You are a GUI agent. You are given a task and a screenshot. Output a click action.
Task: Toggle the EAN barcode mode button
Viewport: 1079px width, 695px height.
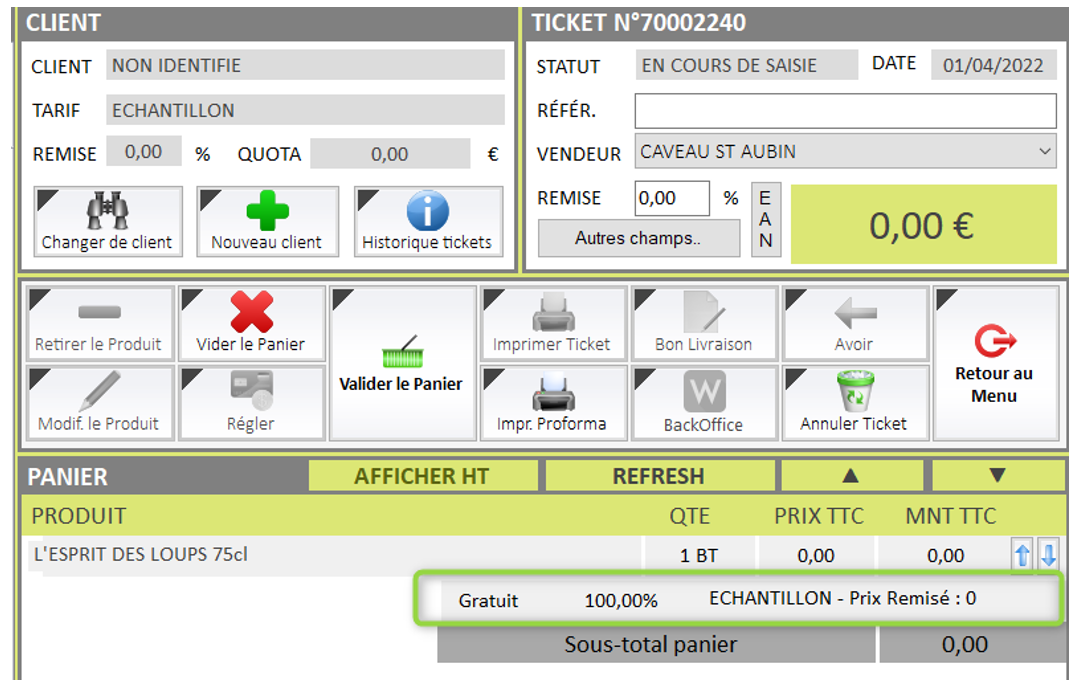pyautogui.click(x=765, y=220)
